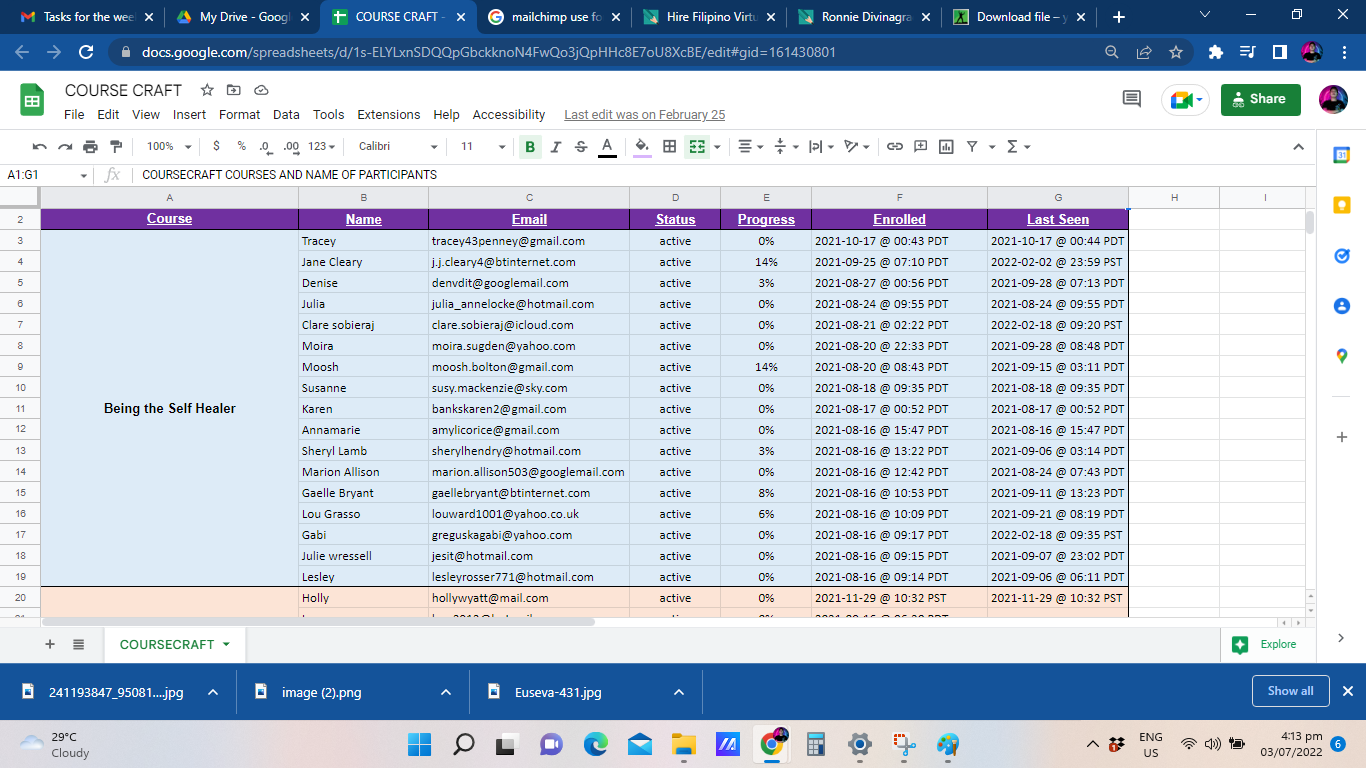Open the Calibri font dropdown
The width and height of the screenshot is (1366, 768).
pyautogui.click(x=397, y=146)
